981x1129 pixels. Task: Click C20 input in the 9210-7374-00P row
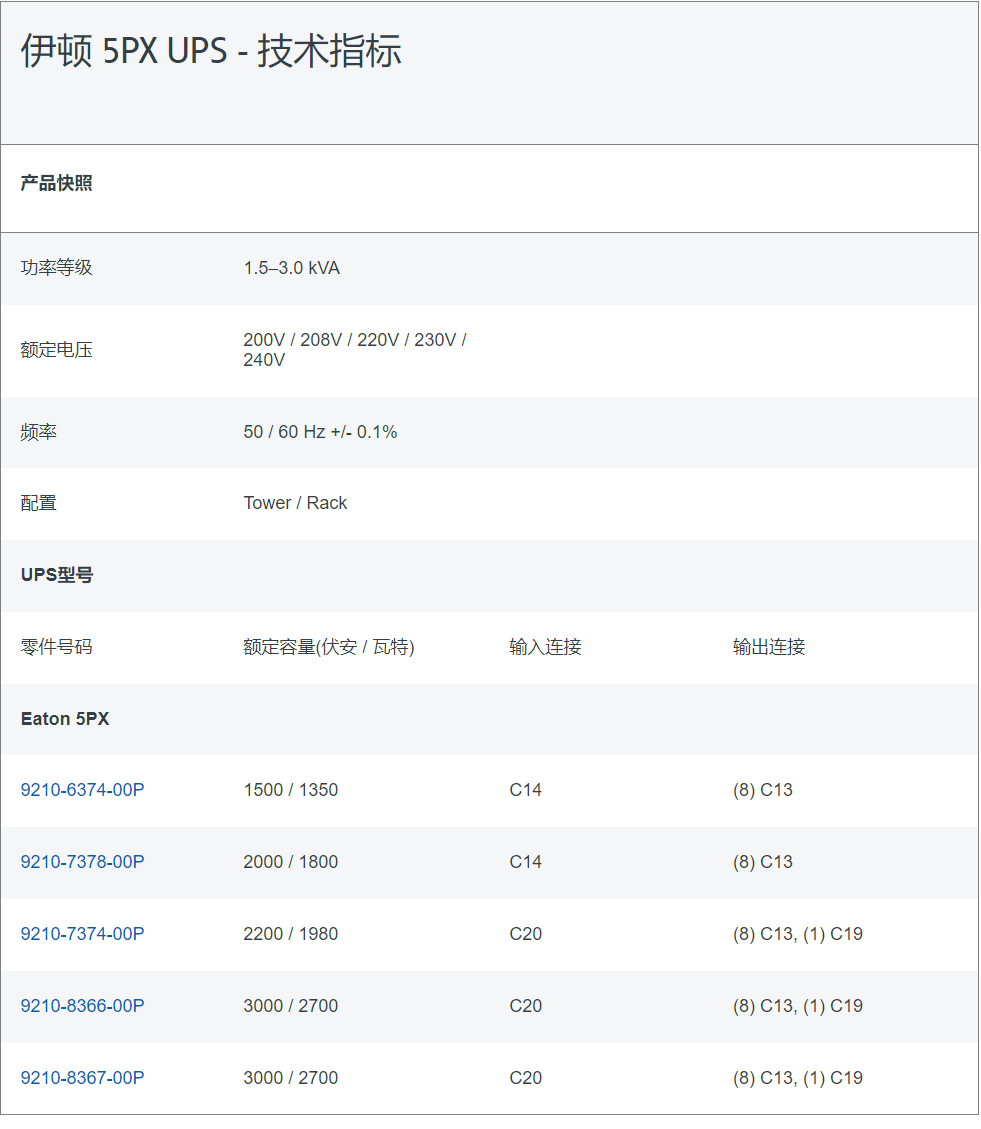tap(526, 934)
